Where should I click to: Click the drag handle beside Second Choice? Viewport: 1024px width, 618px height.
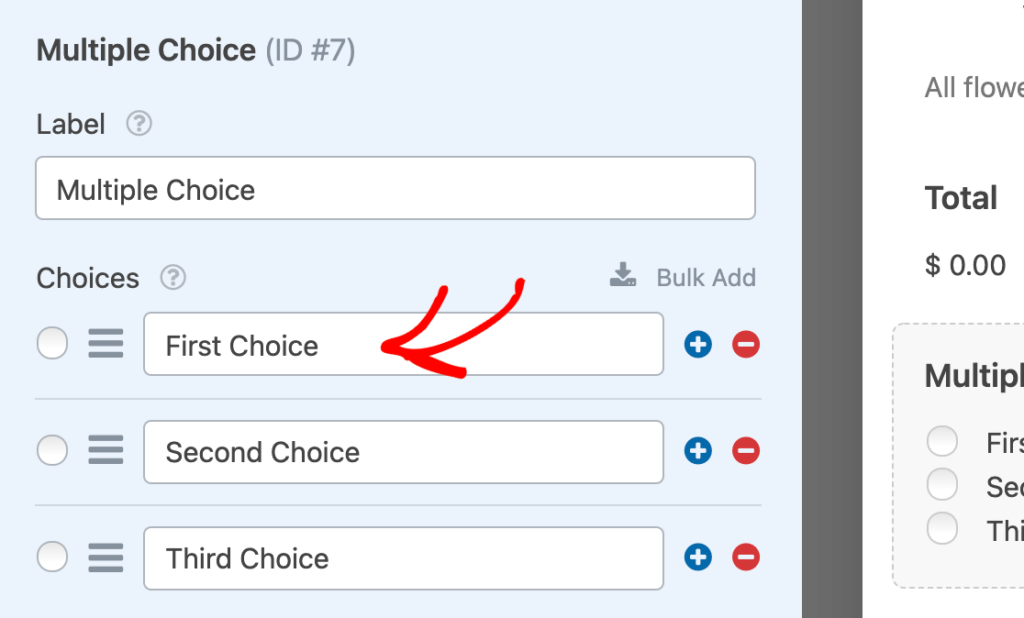click(105, 450)
